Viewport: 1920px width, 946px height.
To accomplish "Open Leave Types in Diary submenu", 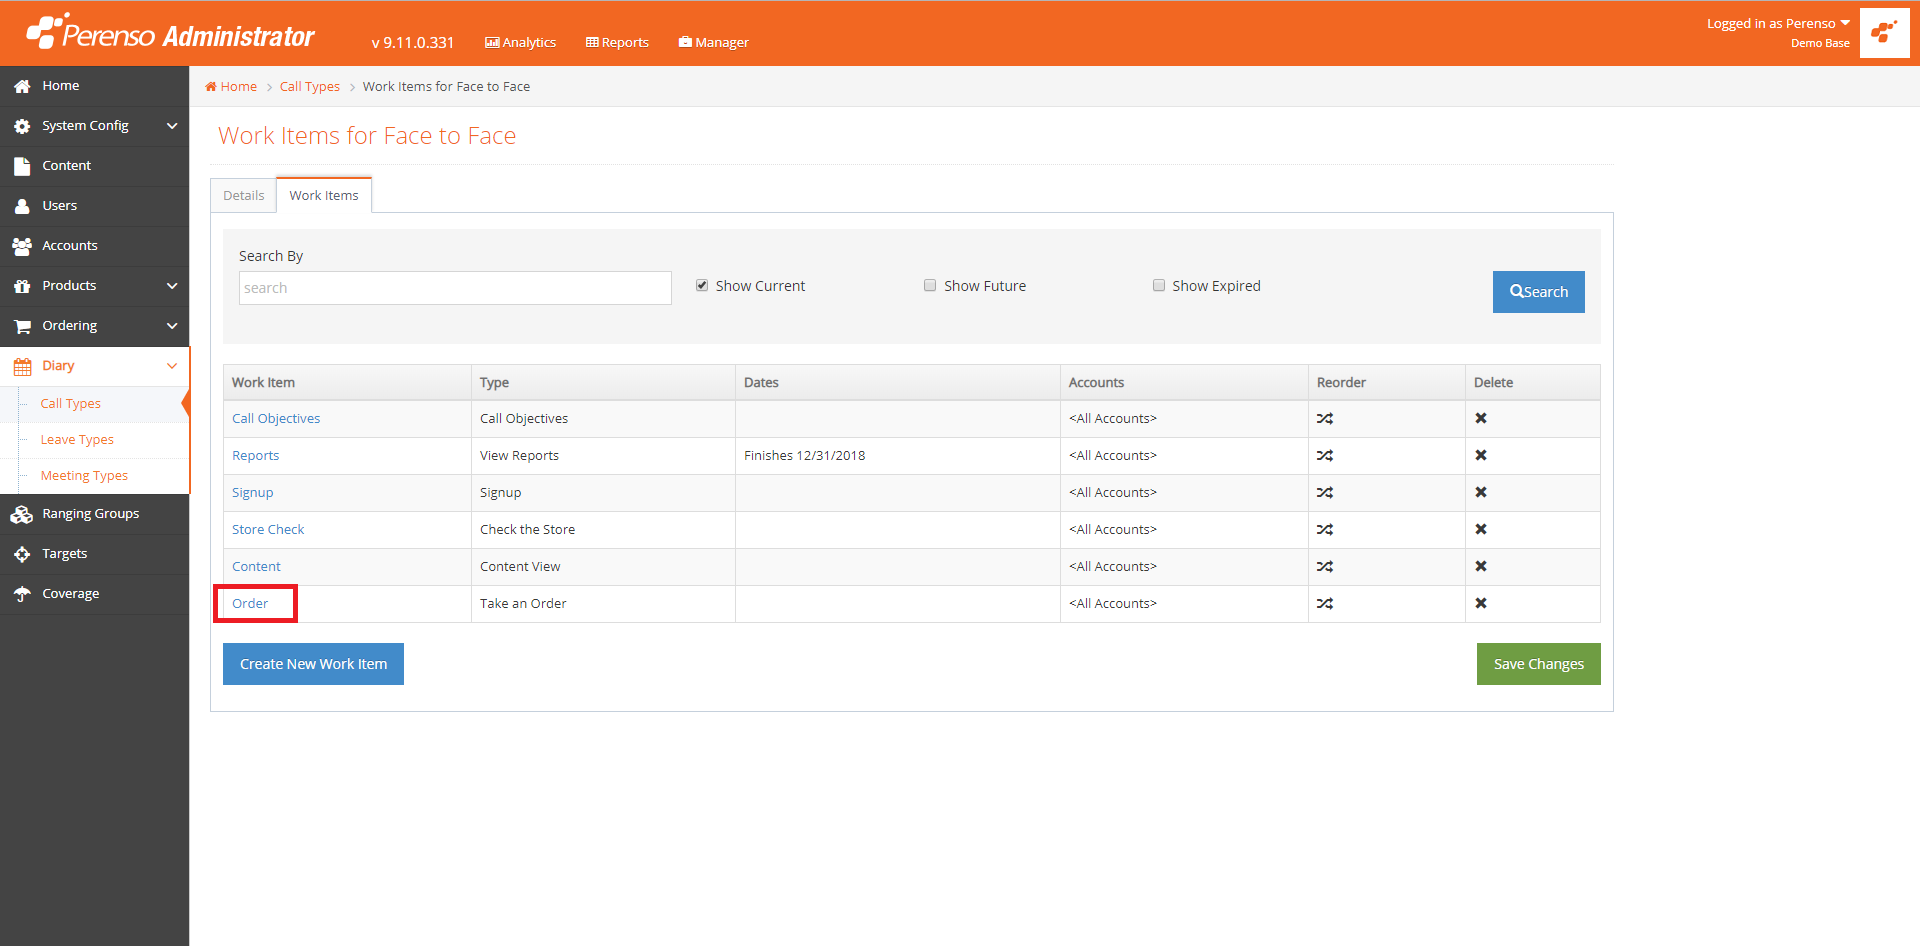I will click(77, 440).
